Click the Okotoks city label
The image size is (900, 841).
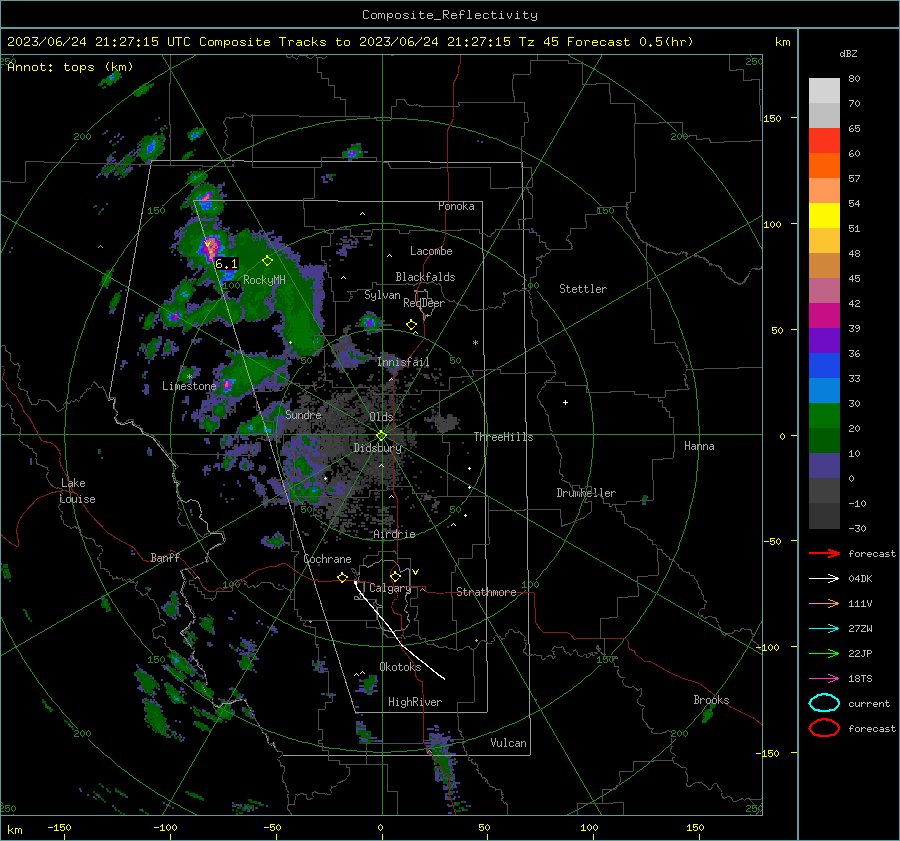[x=400, y=667]
